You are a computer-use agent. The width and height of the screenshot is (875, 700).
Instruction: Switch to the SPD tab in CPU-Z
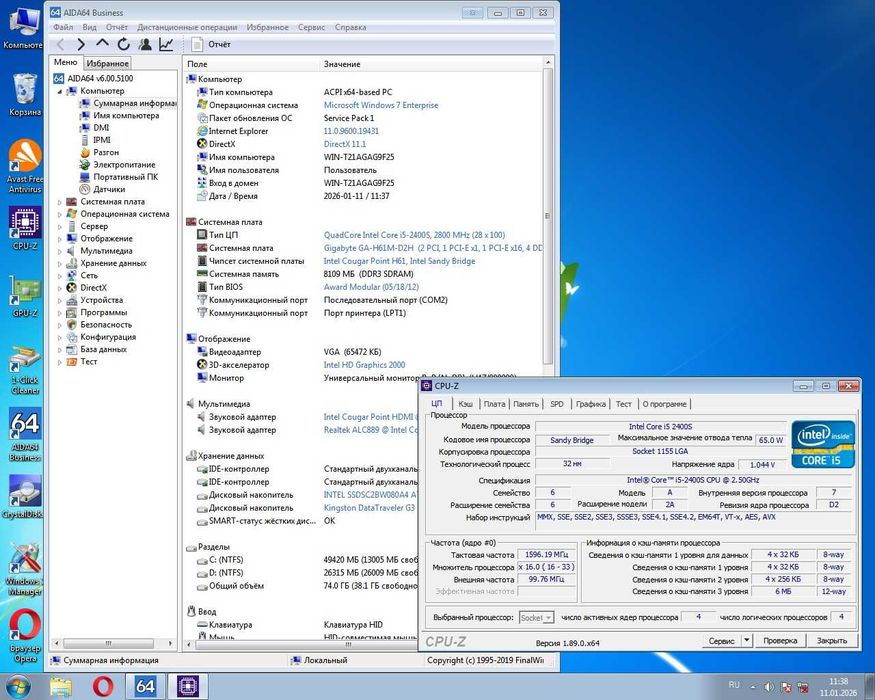[557, 404]
